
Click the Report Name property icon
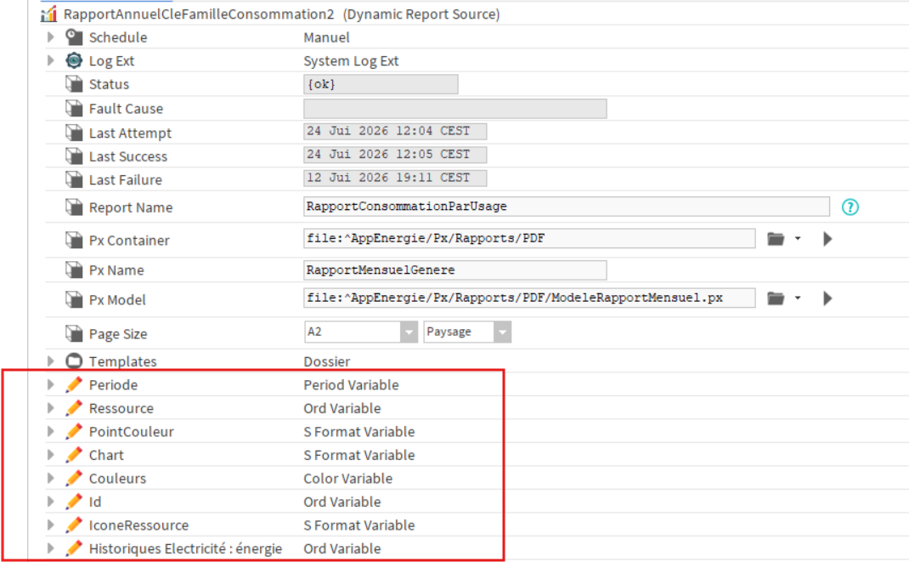pos(74,207)
